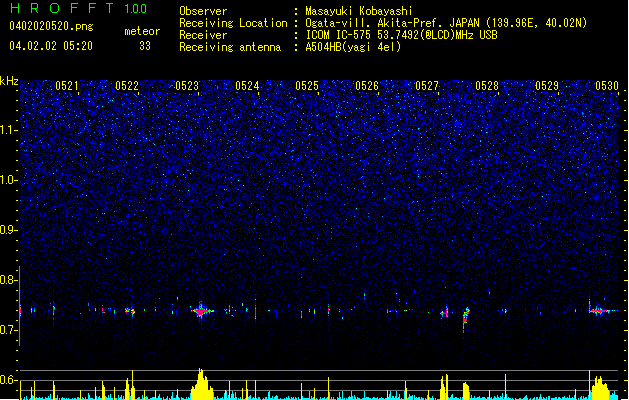Click the meteor count label

pos(142,31)
